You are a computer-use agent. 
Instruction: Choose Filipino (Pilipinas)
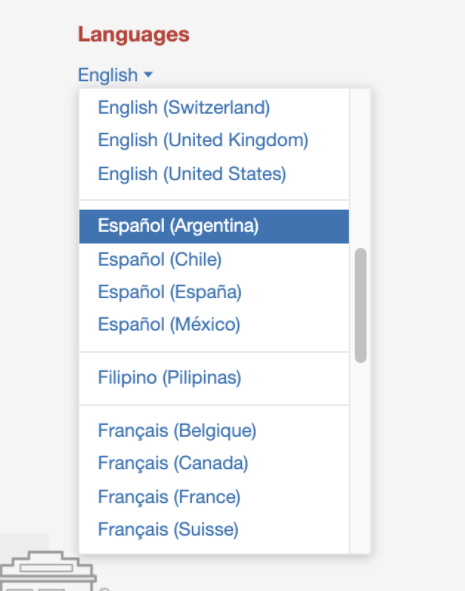click(214, 378)
